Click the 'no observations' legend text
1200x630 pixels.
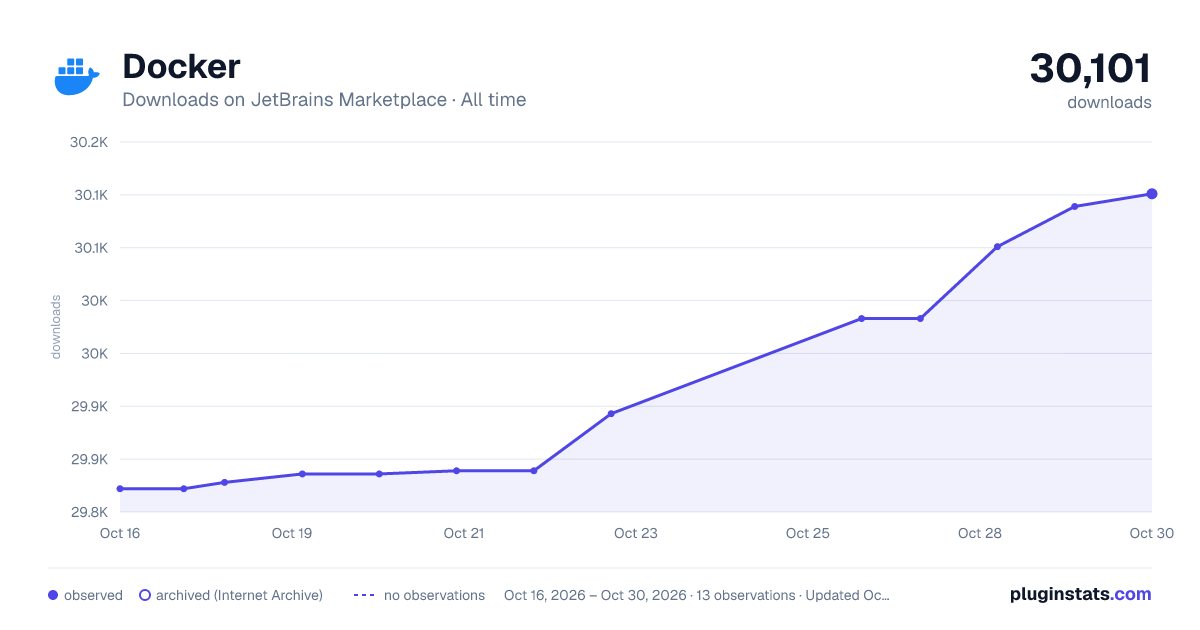tap(434, 595)
